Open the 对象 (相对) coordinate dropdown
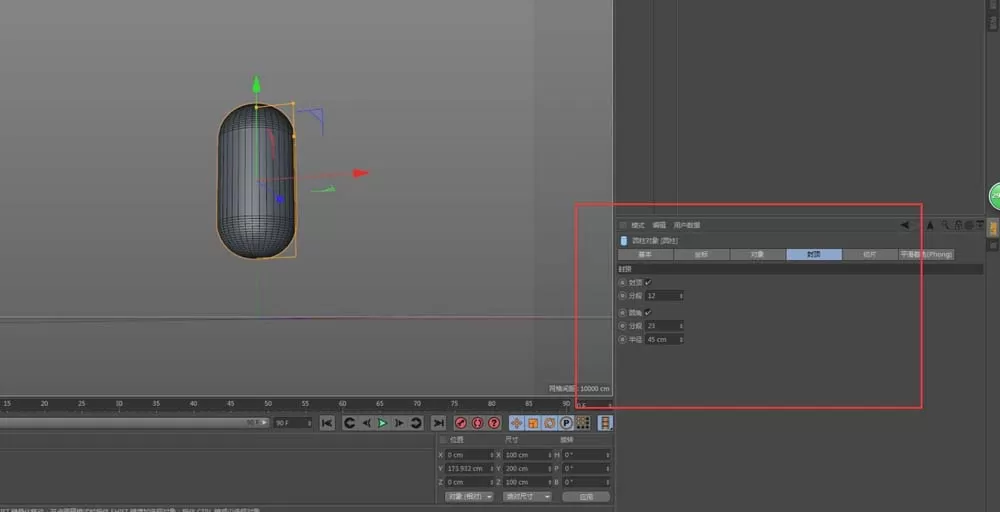Screen dimensions: 1000x512 (x=469, y=496)
